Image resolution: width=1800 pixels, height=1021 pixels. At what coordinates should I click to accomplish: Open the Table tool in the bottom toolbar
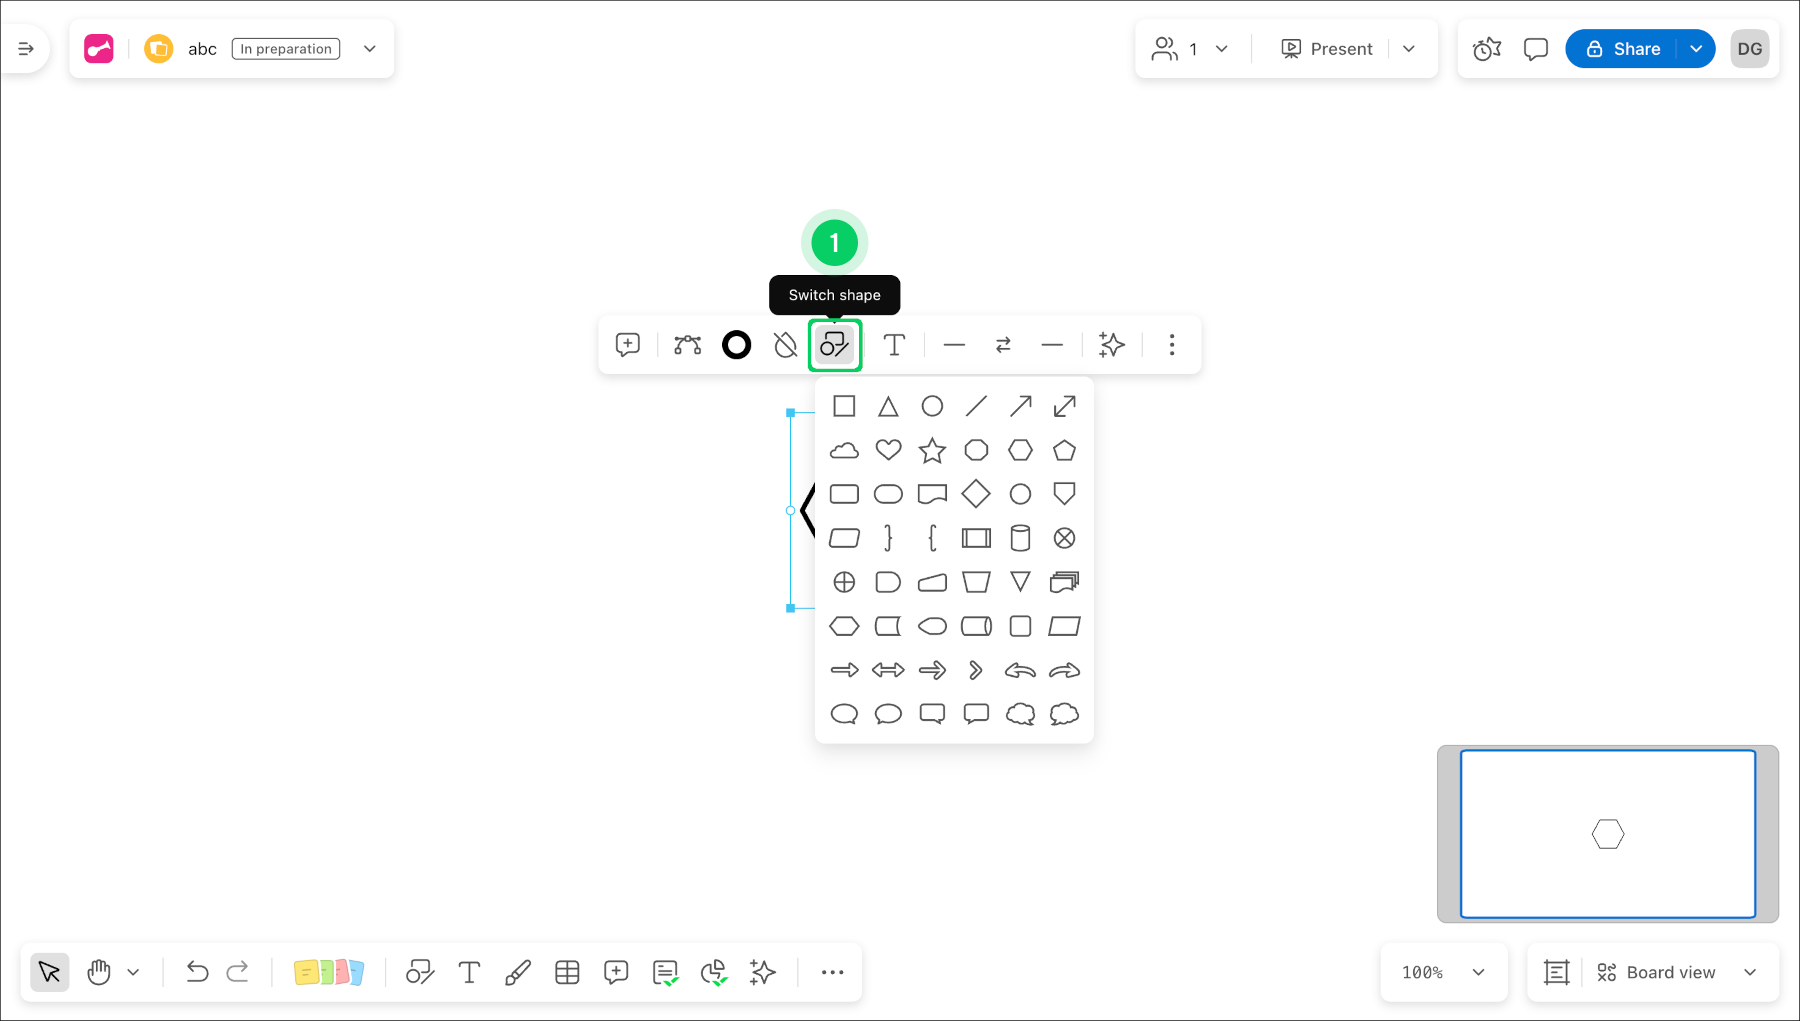tap(567, 971)
